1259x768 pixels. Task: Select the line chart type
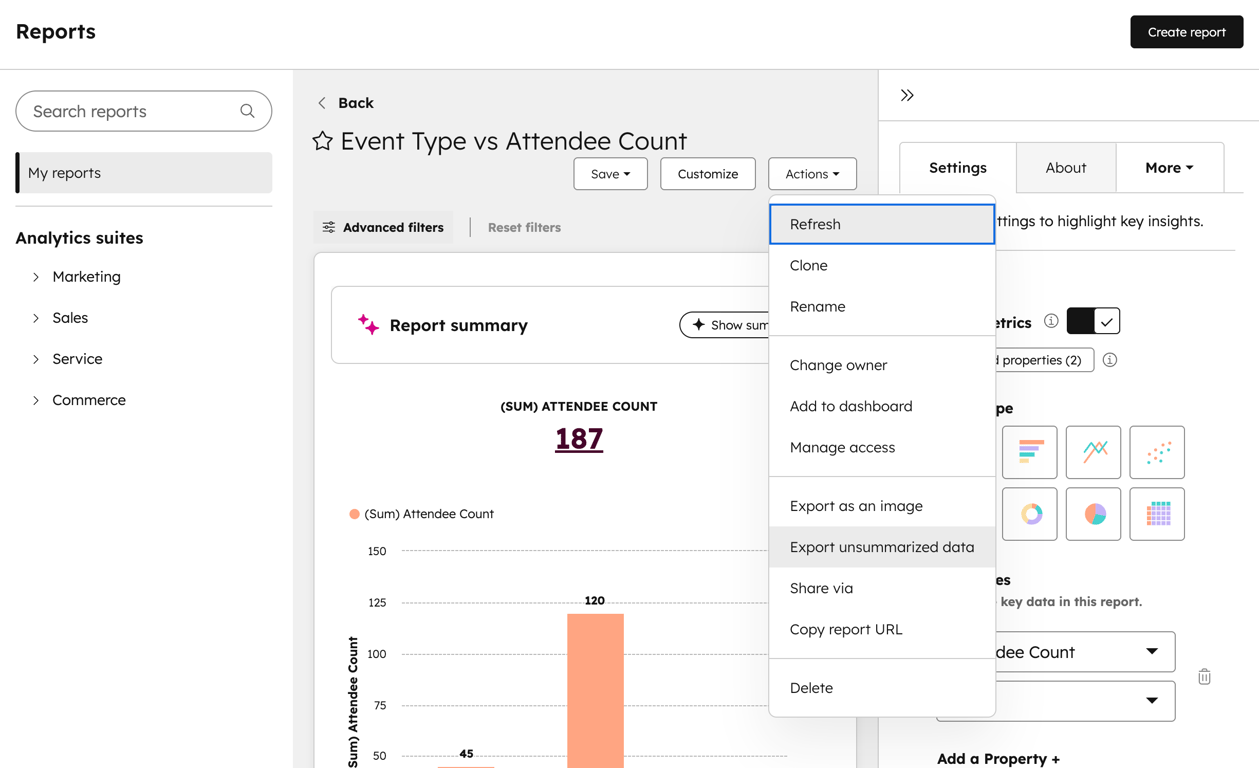coord(1093,452)
